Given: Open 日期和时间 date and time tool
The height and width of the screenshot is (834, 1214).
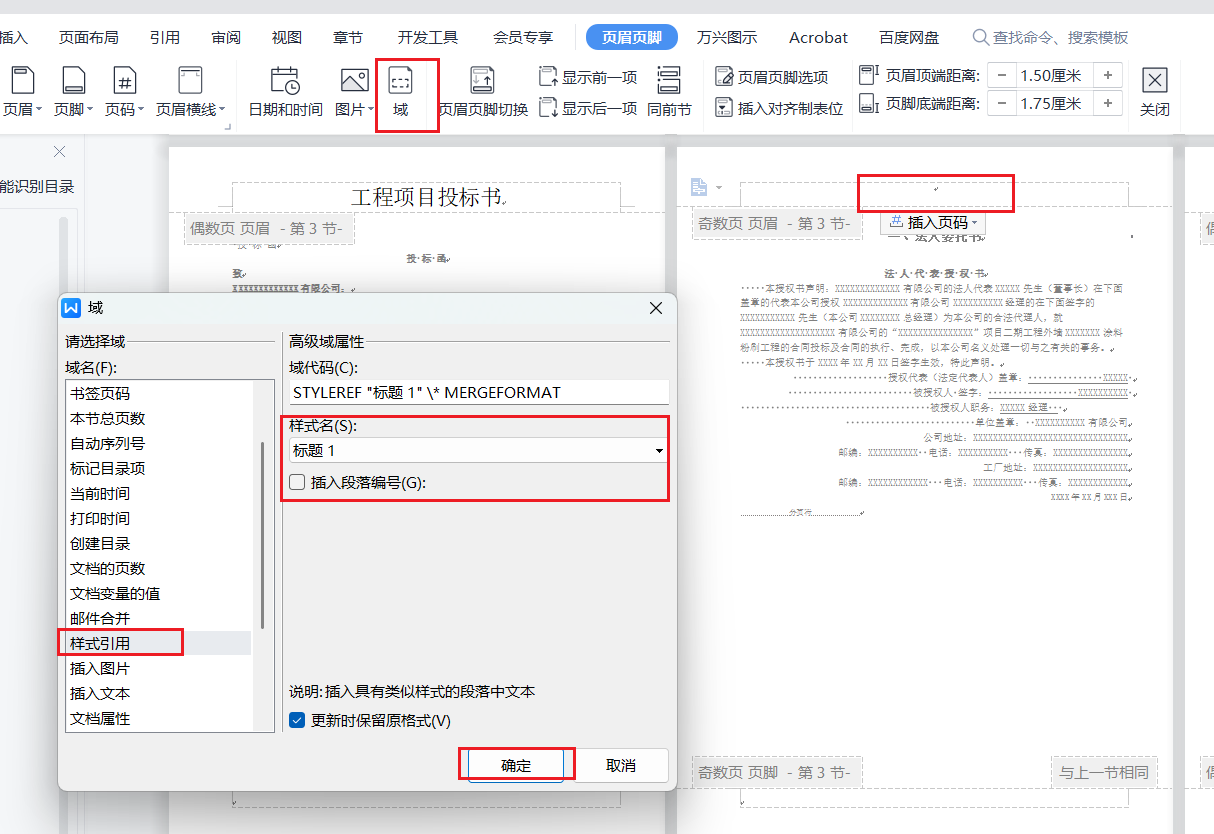Looking at the screenshot, I should pos(285,90).
